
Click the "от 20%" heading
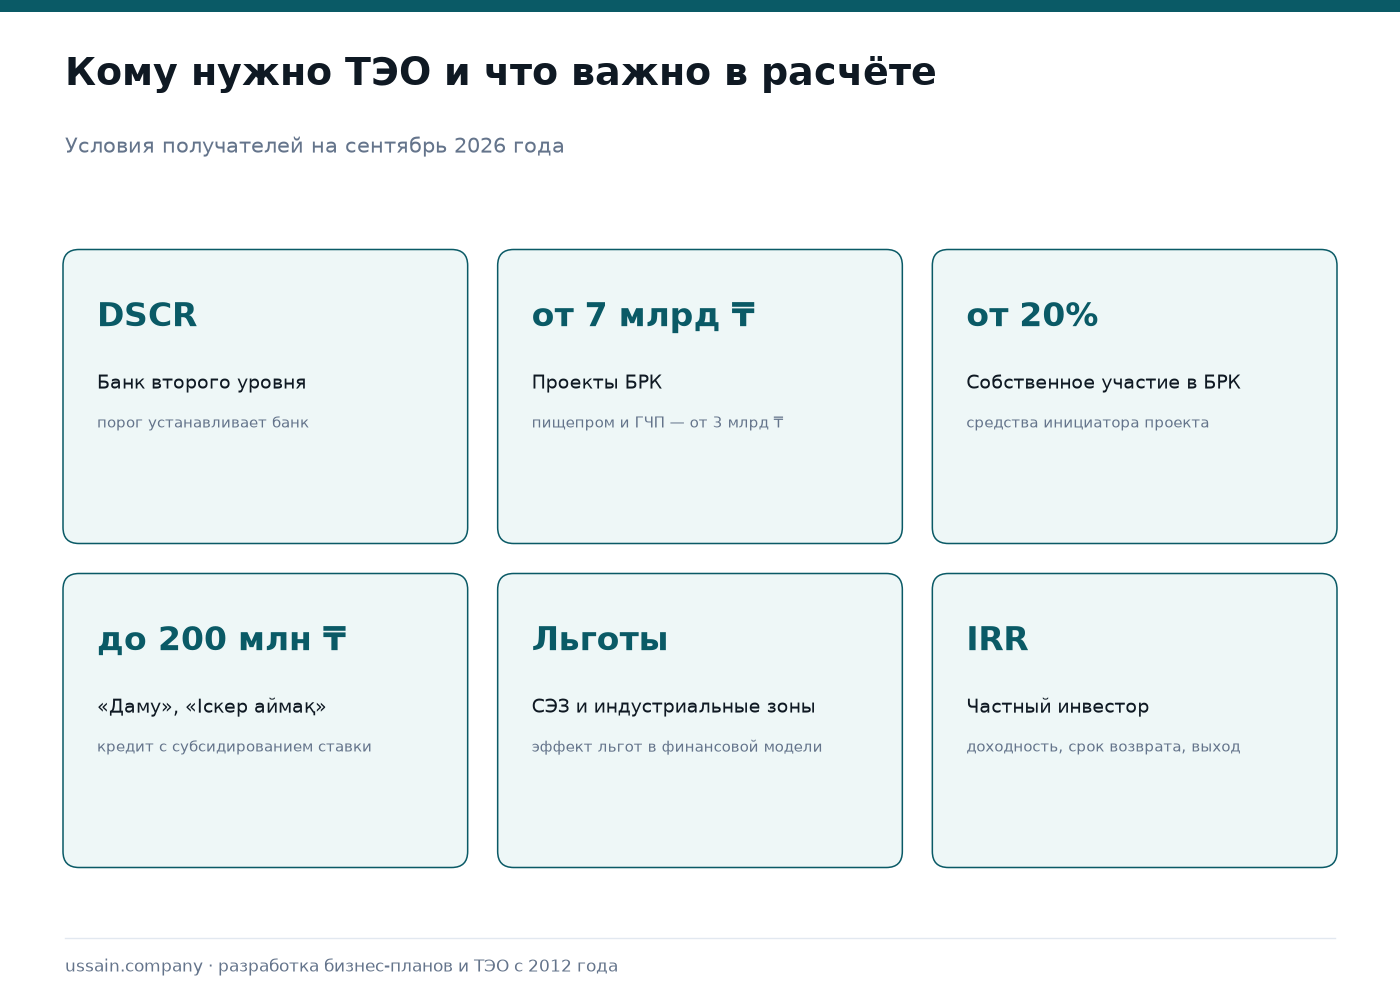tap(1032, 315)
